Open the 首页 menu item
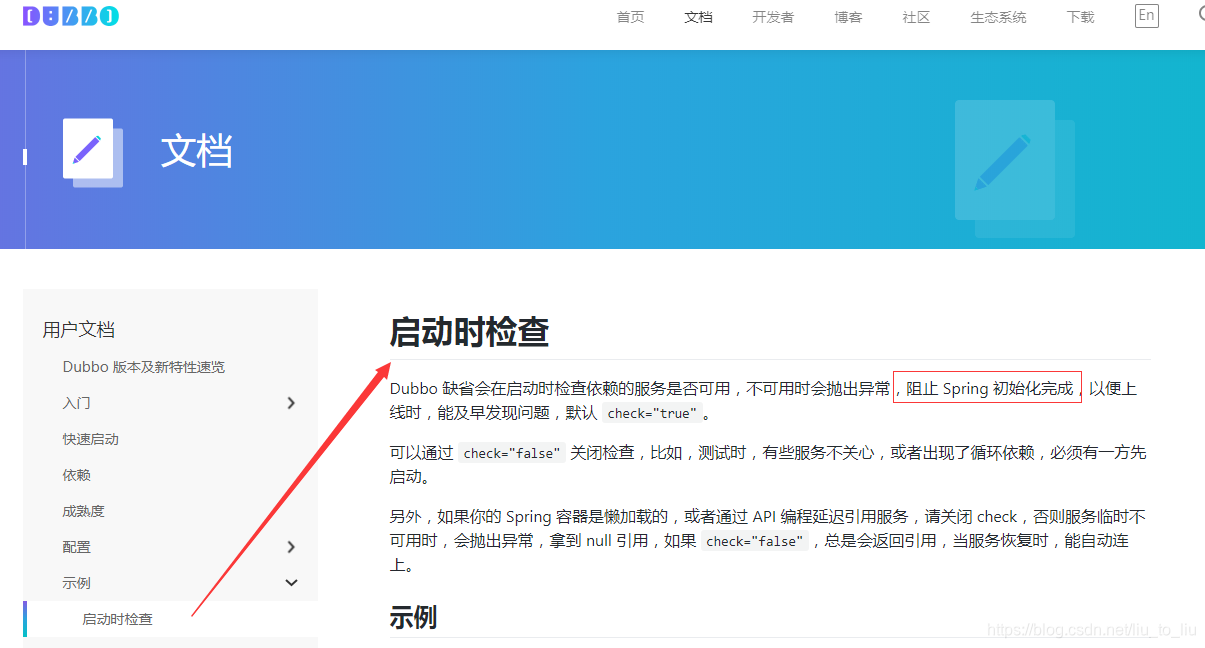 coord(630,17)
